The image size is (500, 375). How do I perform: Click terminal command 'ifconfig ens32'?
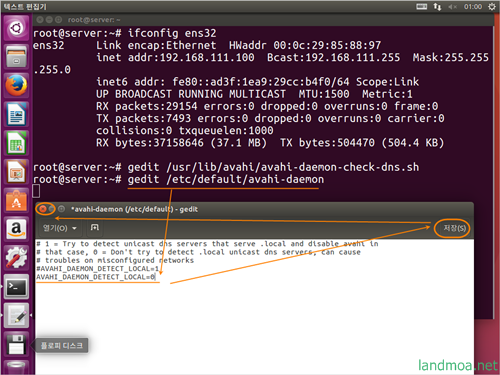[172, 33]
